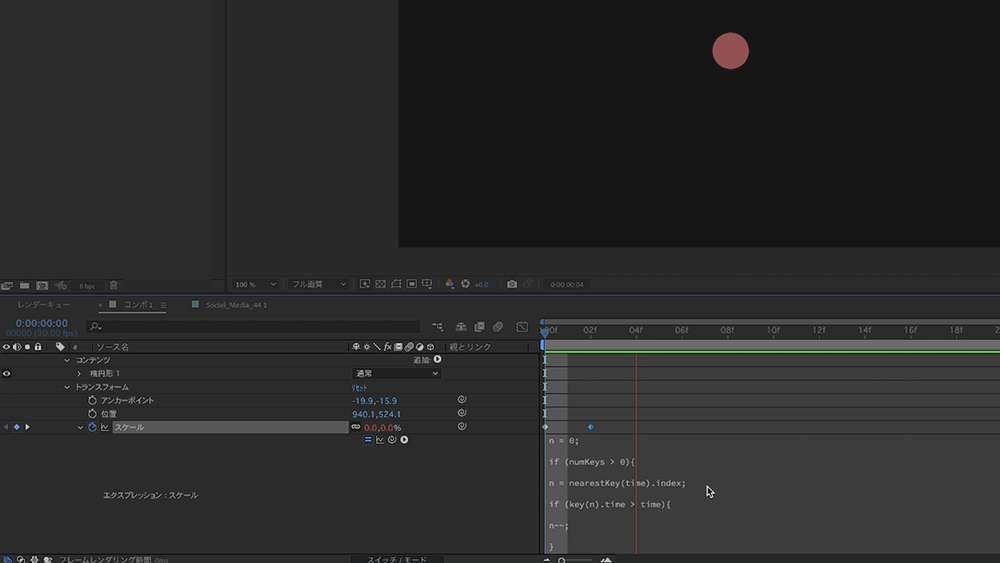Click the second Scale keyframe on timeline
Viewport: 1000px width, 563px height.
590,427
